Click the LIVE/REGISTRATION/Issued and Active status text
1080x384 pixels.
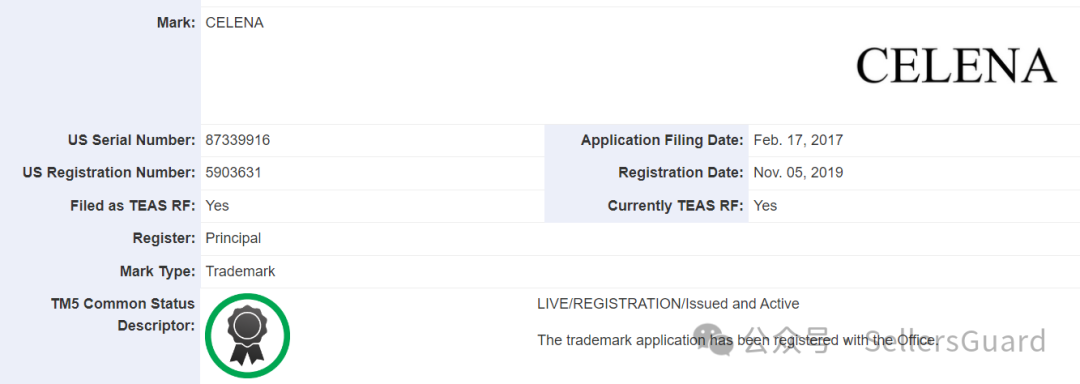[x=668, y=304]
